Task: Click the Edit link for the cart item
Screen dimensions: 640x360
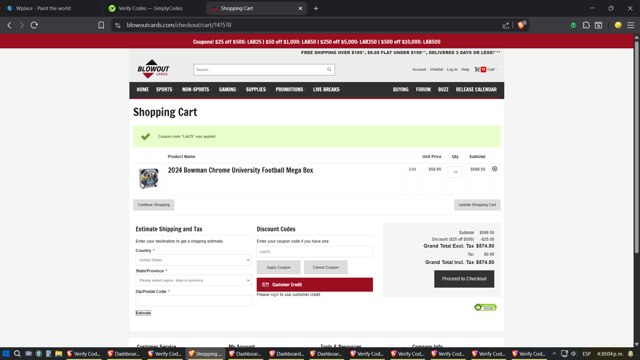Action: tap(412, 169)
